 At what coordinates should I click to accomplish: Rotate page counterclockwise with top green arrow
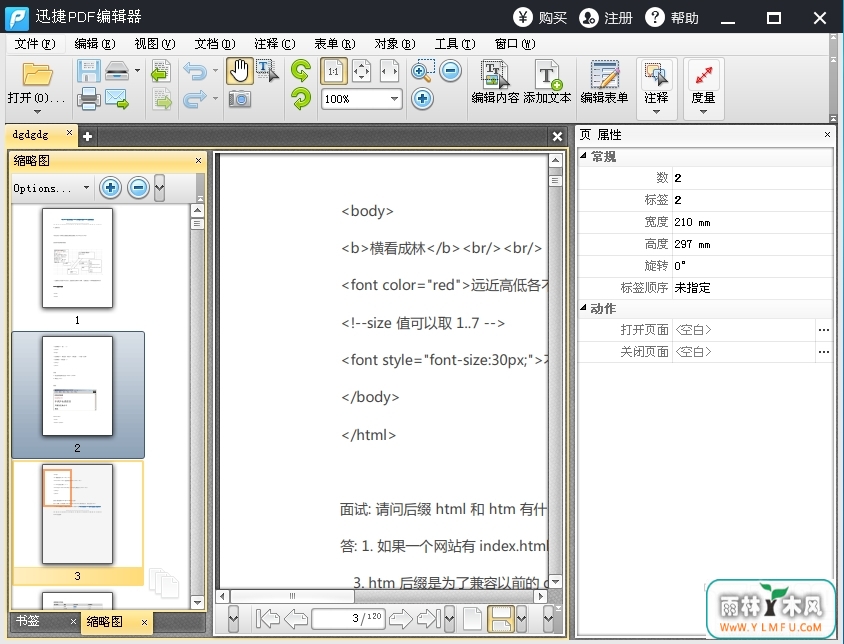point(301,71)
